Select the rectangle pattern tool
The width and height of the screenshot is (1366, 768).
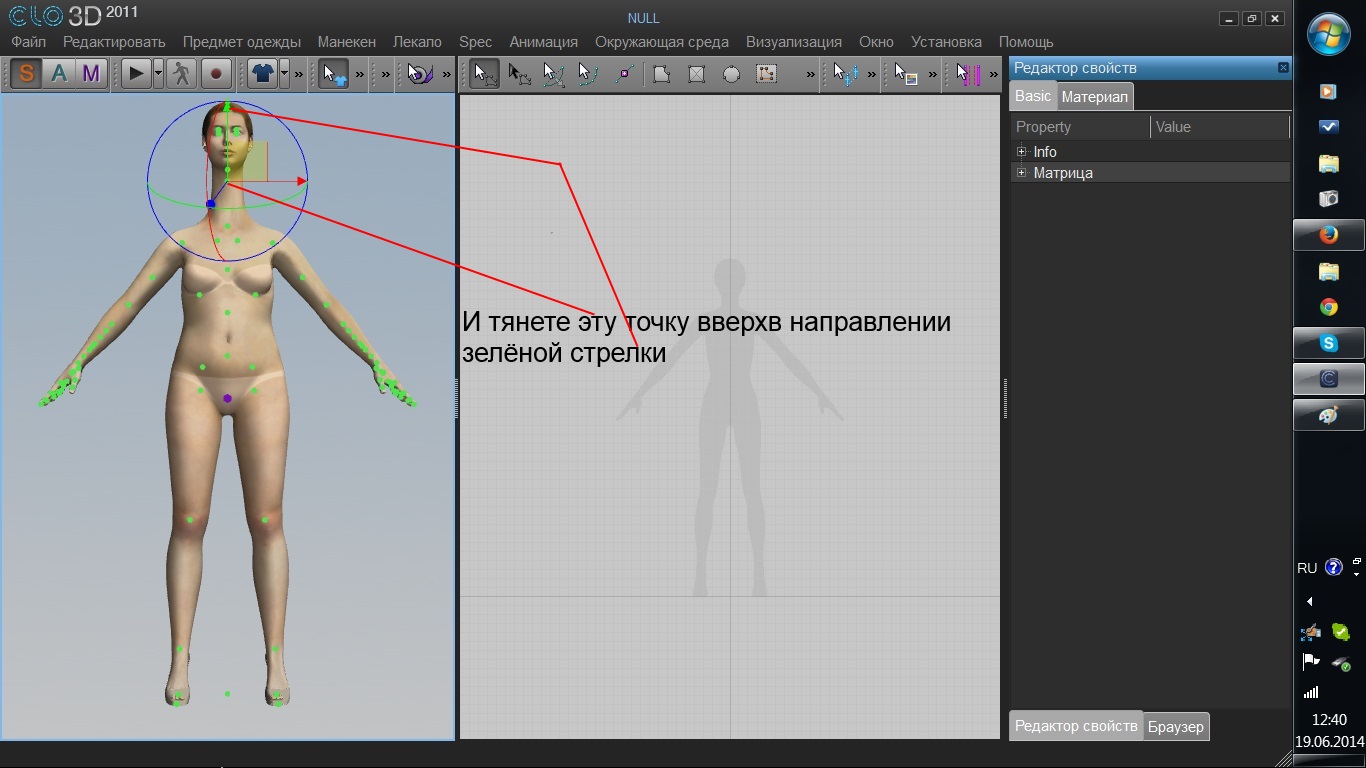coord(697,74)
